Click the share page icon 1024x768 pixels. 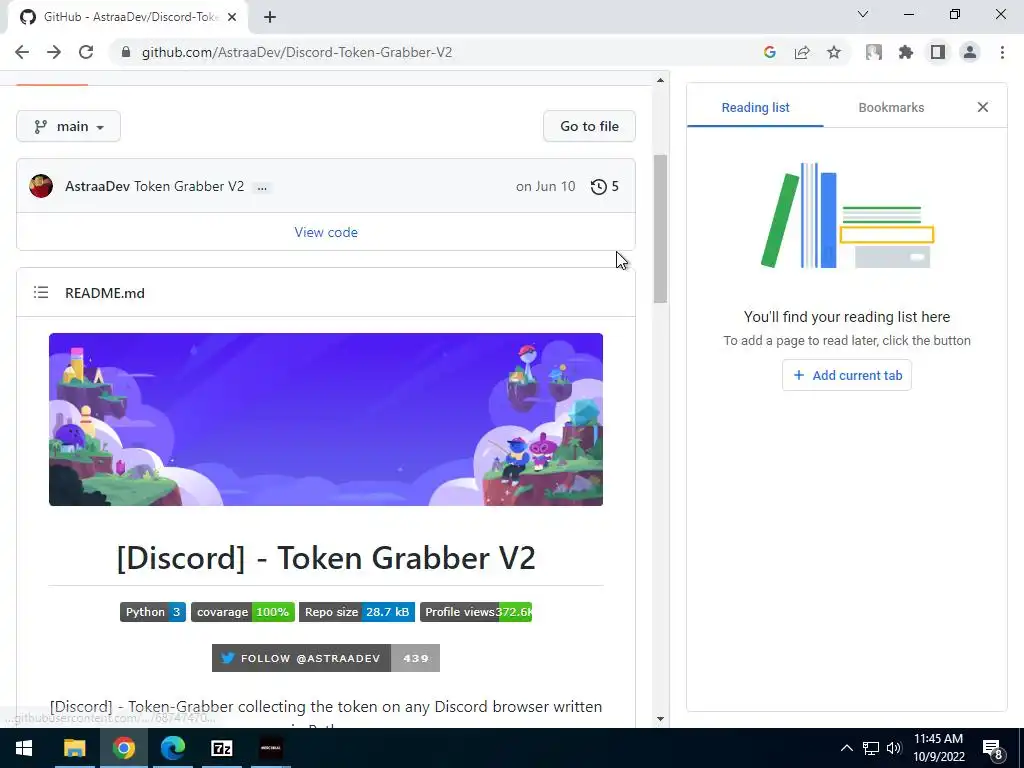[x=802, y=52]
